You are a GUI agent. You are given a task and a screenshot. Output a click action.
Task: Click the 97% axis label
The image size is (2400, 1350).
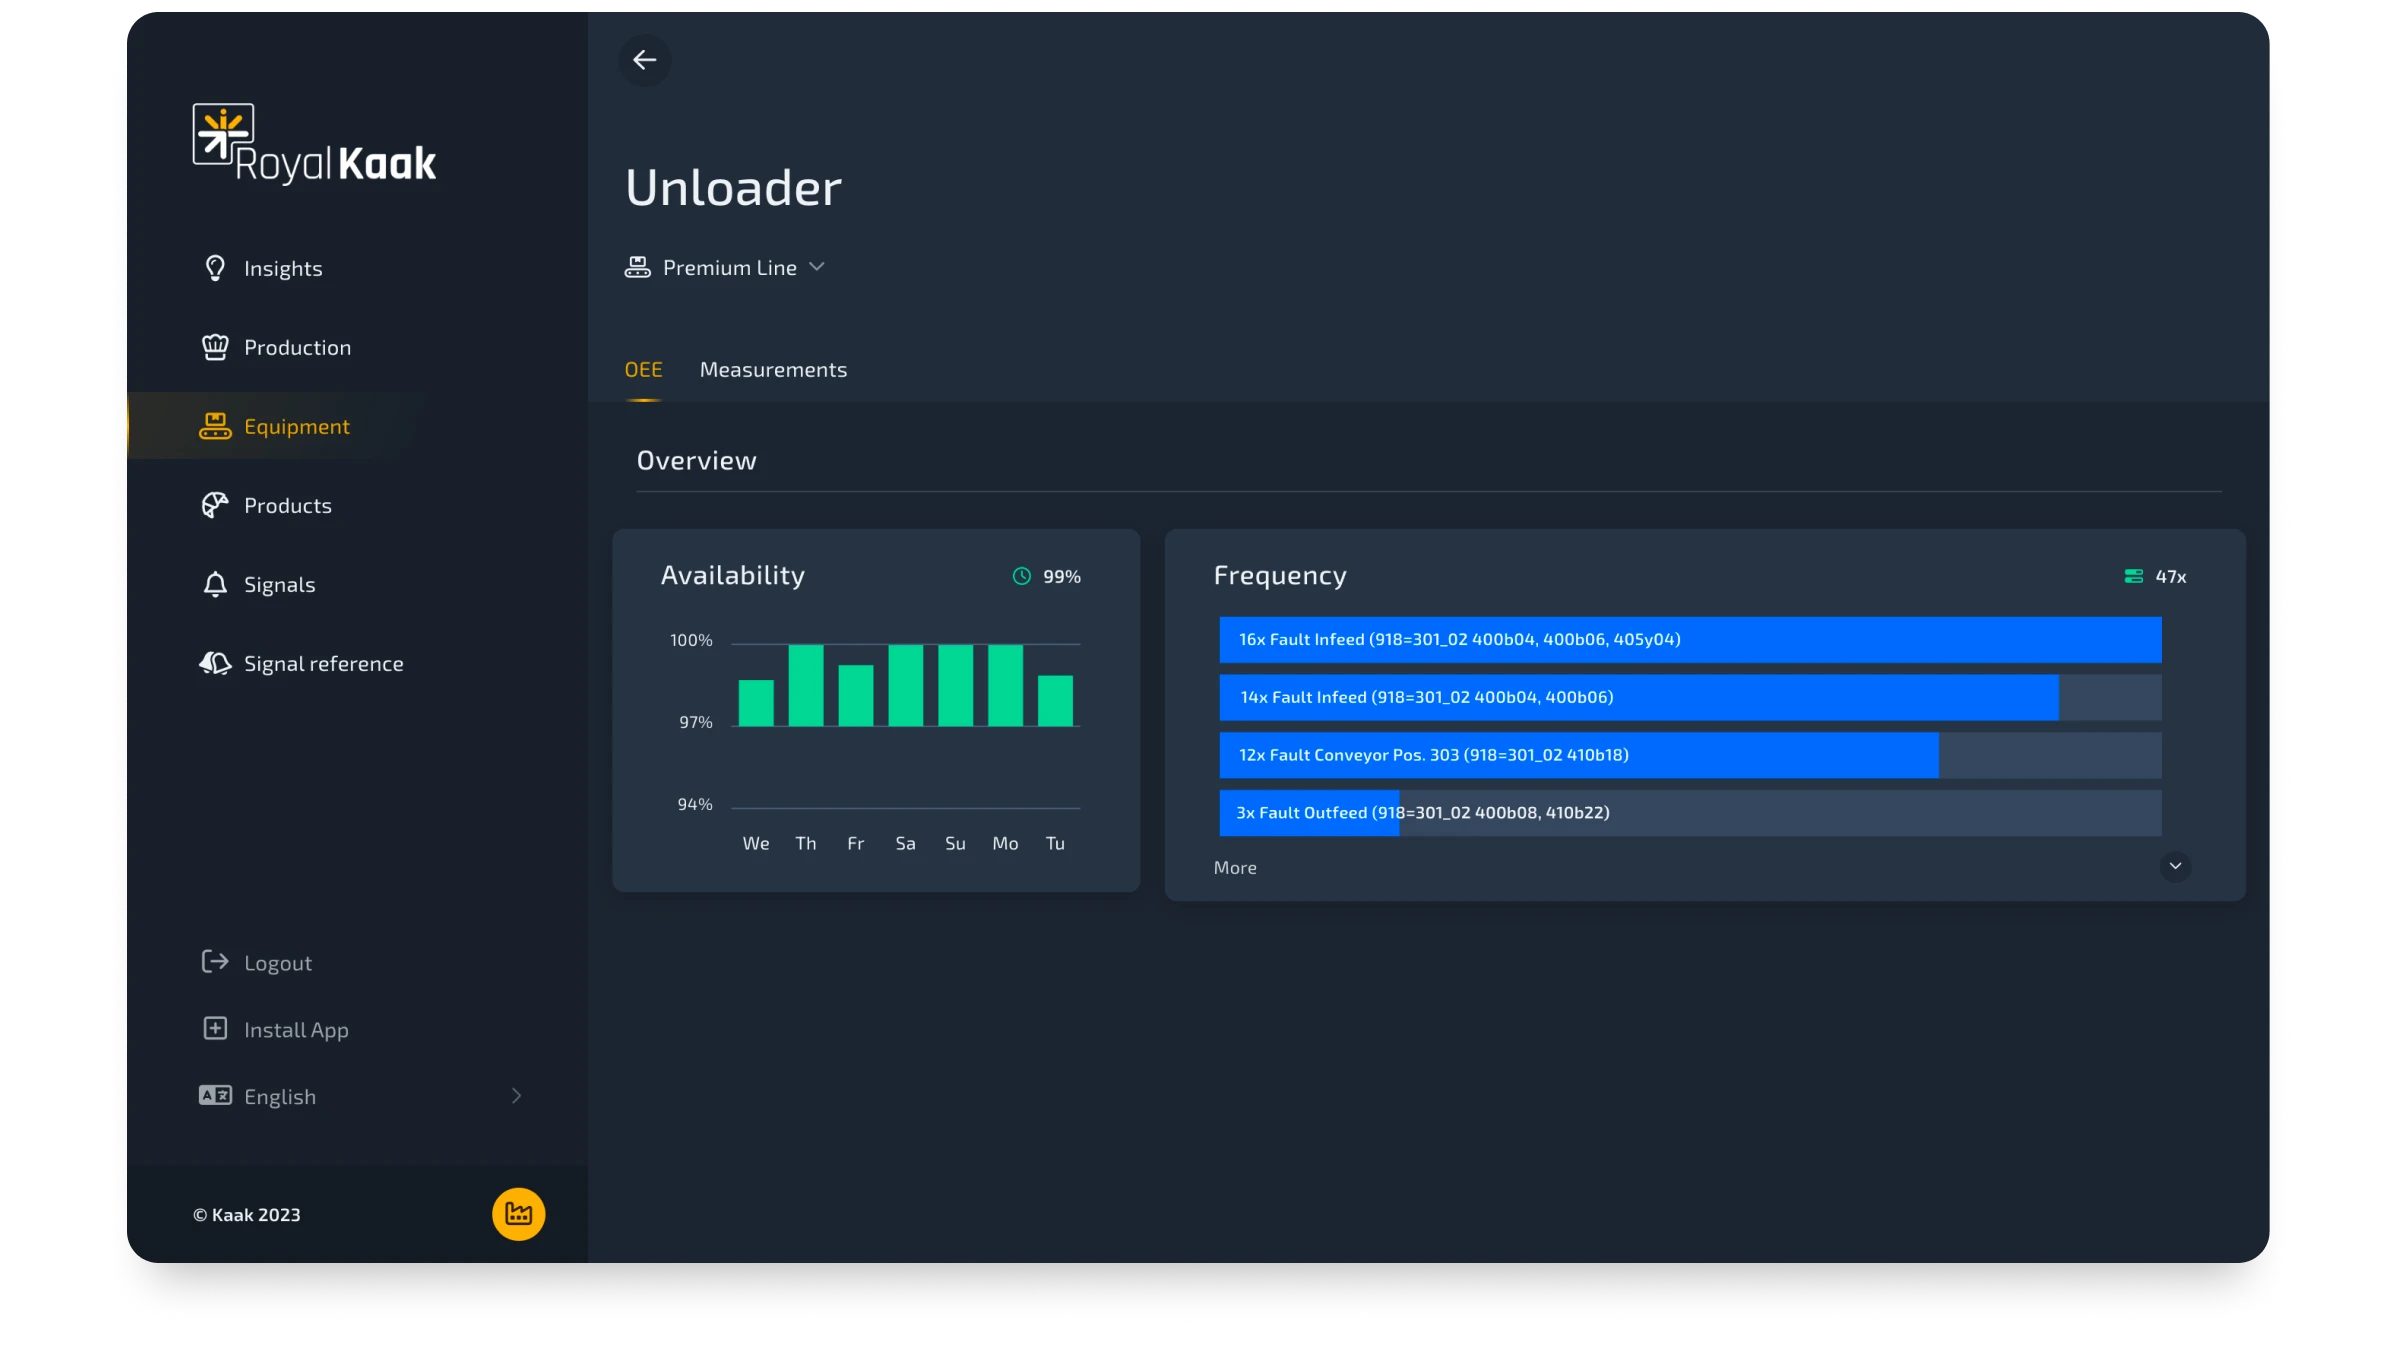pyautogui.click(x=696, y=722)
